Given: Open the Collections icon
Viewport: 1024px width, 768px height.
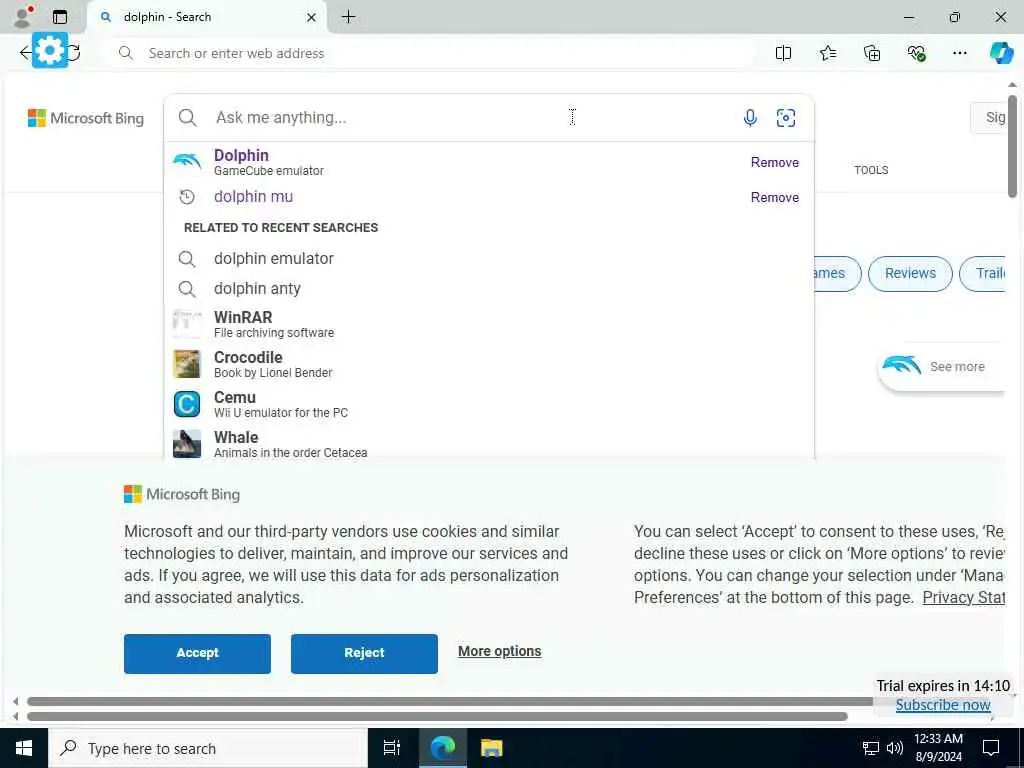Looking at the screenshot, I should [872, 54].
